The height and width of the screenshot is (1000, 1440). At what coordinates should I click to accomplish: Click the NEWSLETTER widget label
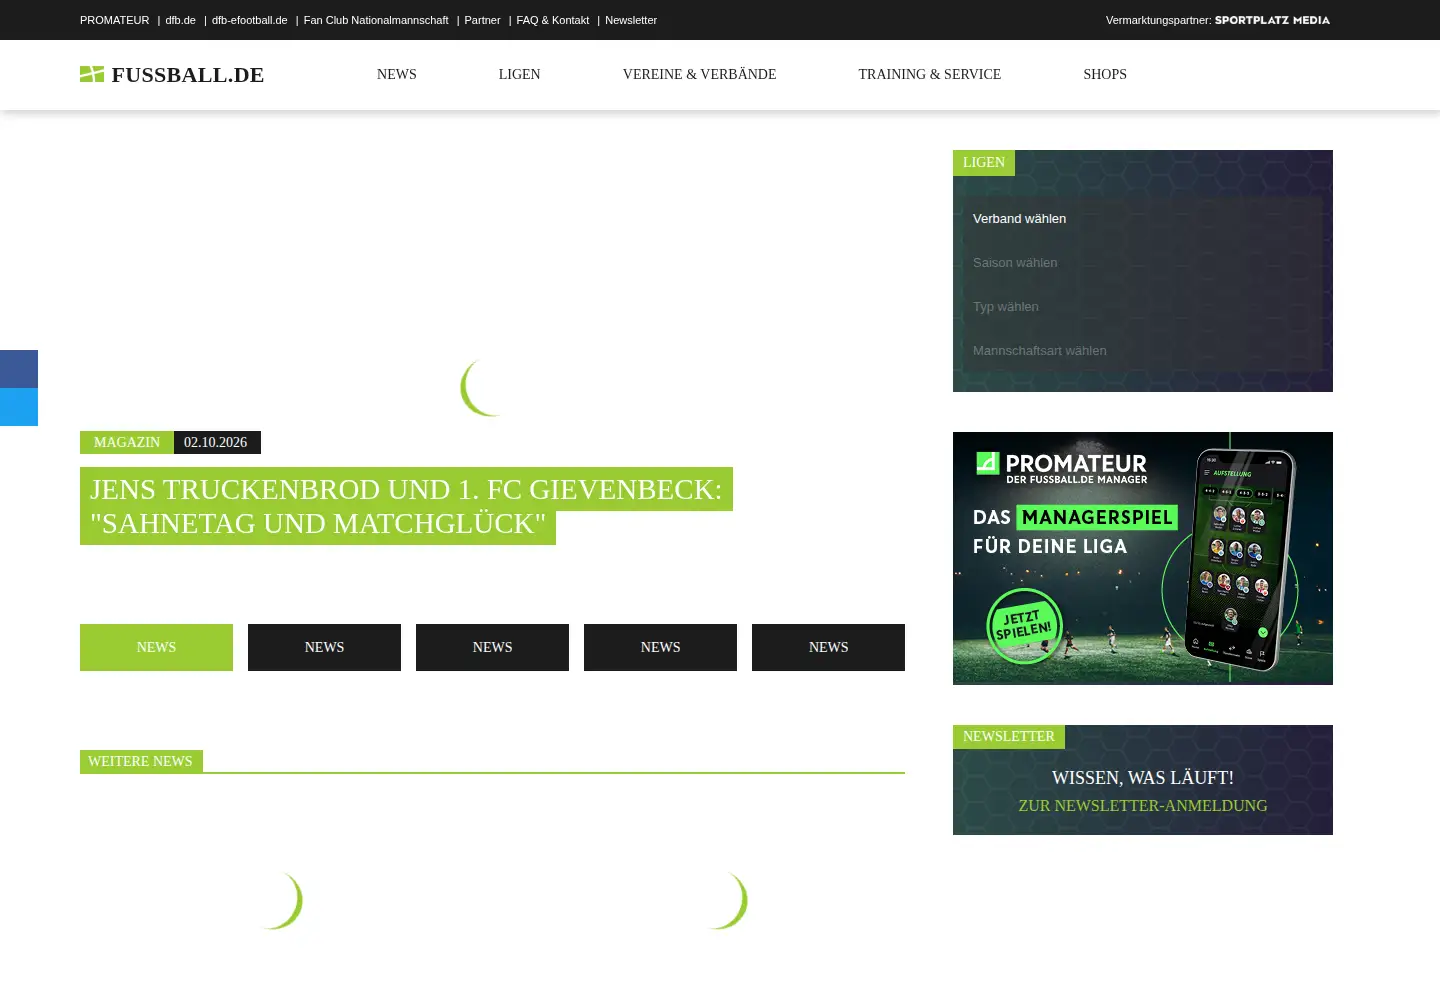click(1009, 736)
